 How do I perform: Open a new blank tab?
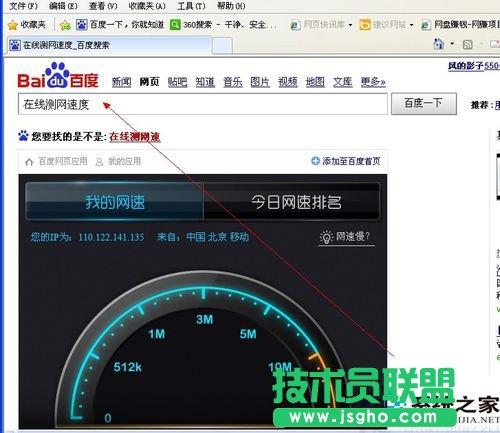click(223, 46)
